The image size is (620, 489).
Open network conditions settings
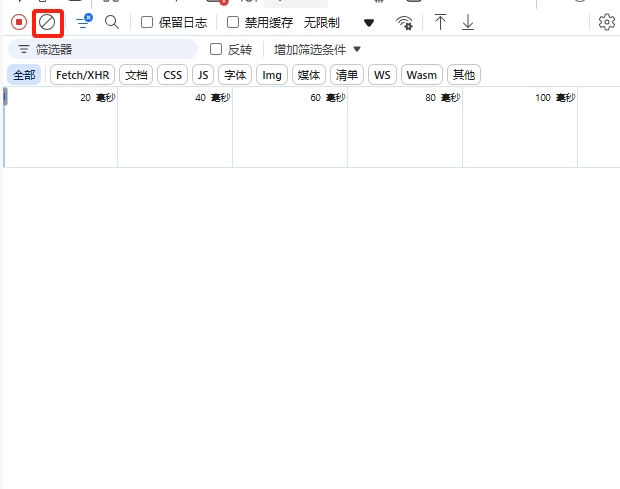tap(404, 23)
